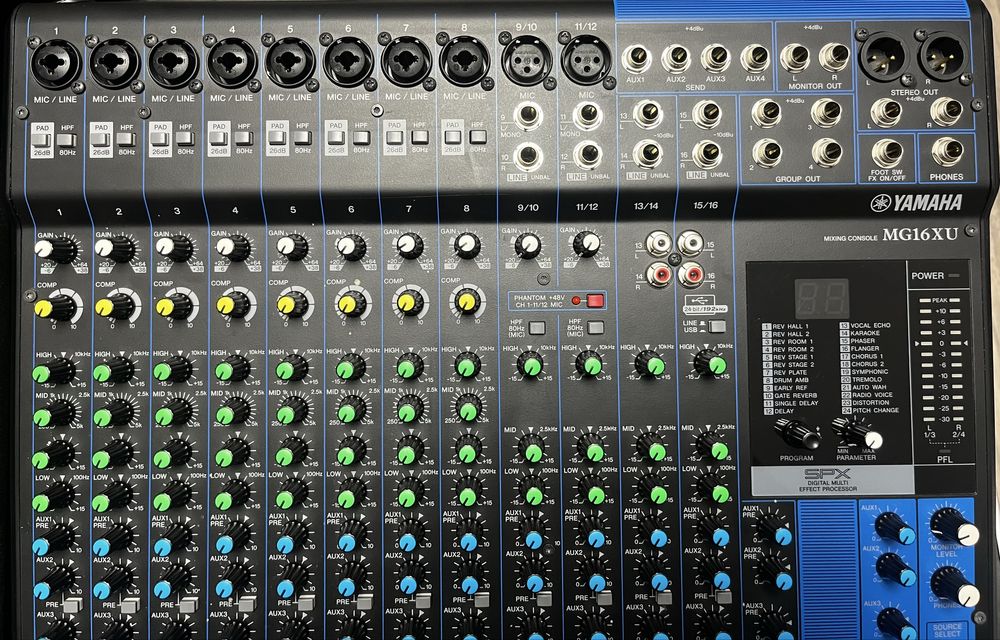This screenshot has height=640, width=1000.
Task: Click the POWER indicator LED
Action: pyautogui.click(x=955, y=275)
